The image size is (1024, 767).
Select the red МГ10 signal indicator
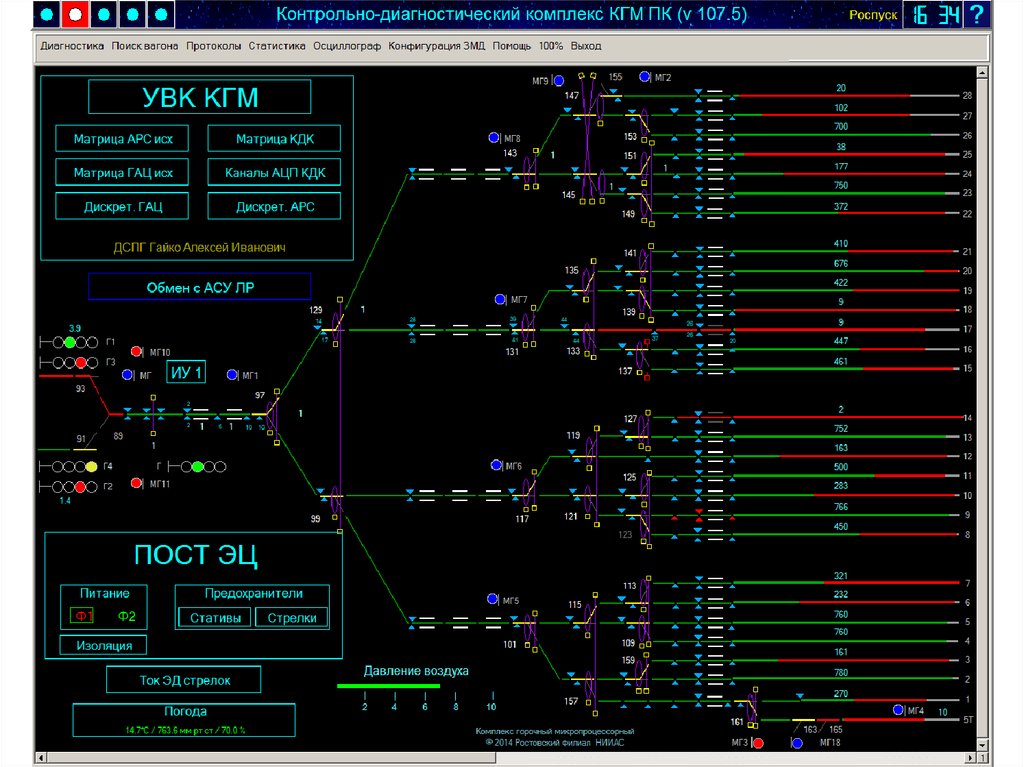click(137, 351)
